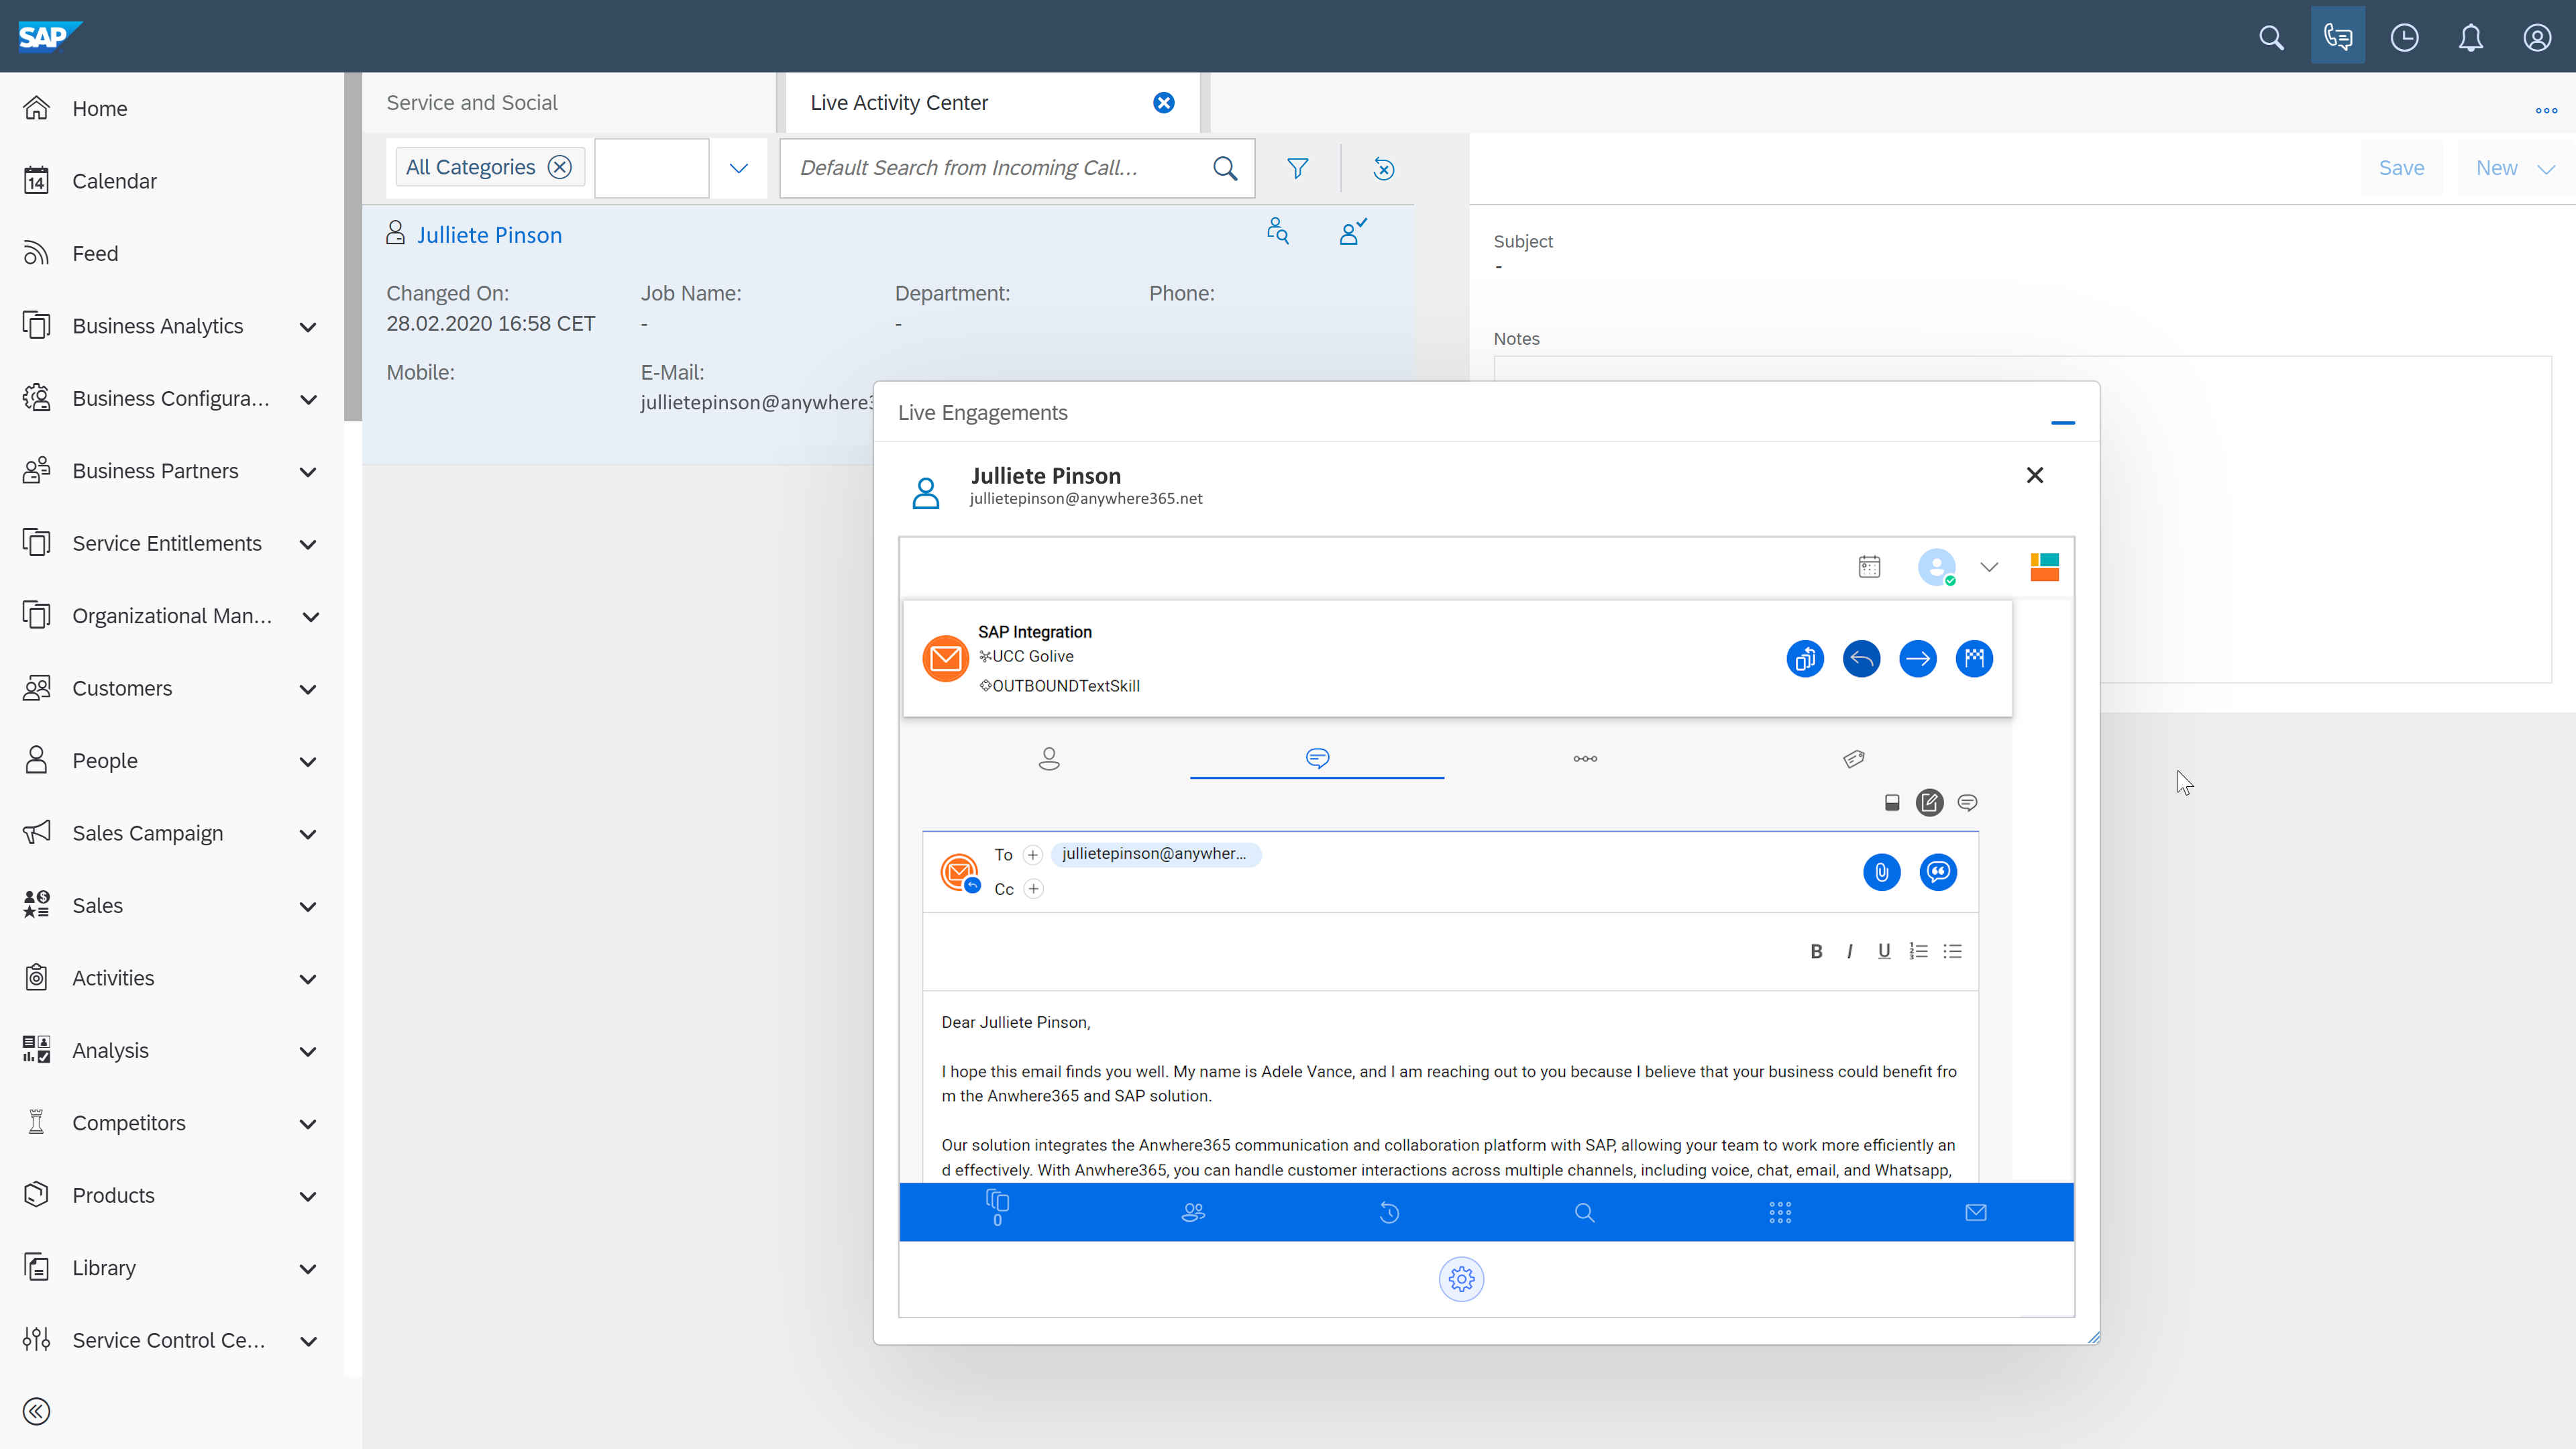Screen dimensions: 2576x1449
Task: Click the quote reply bubble button
Action: point(1938,872)
